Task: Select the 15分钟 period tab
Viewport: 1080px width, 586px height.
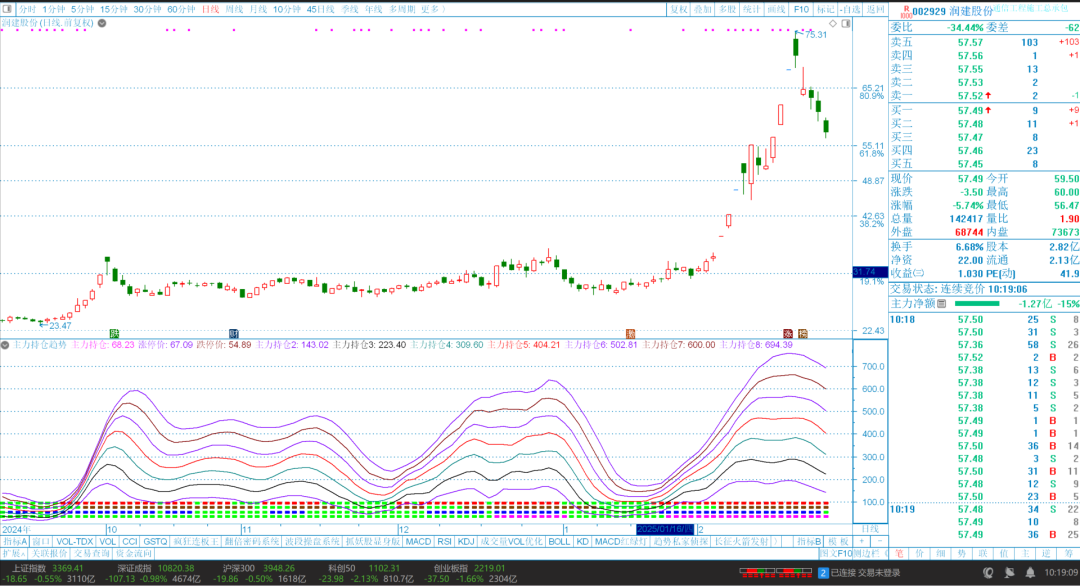Action: pyautogui.click(x=114, y=10)
